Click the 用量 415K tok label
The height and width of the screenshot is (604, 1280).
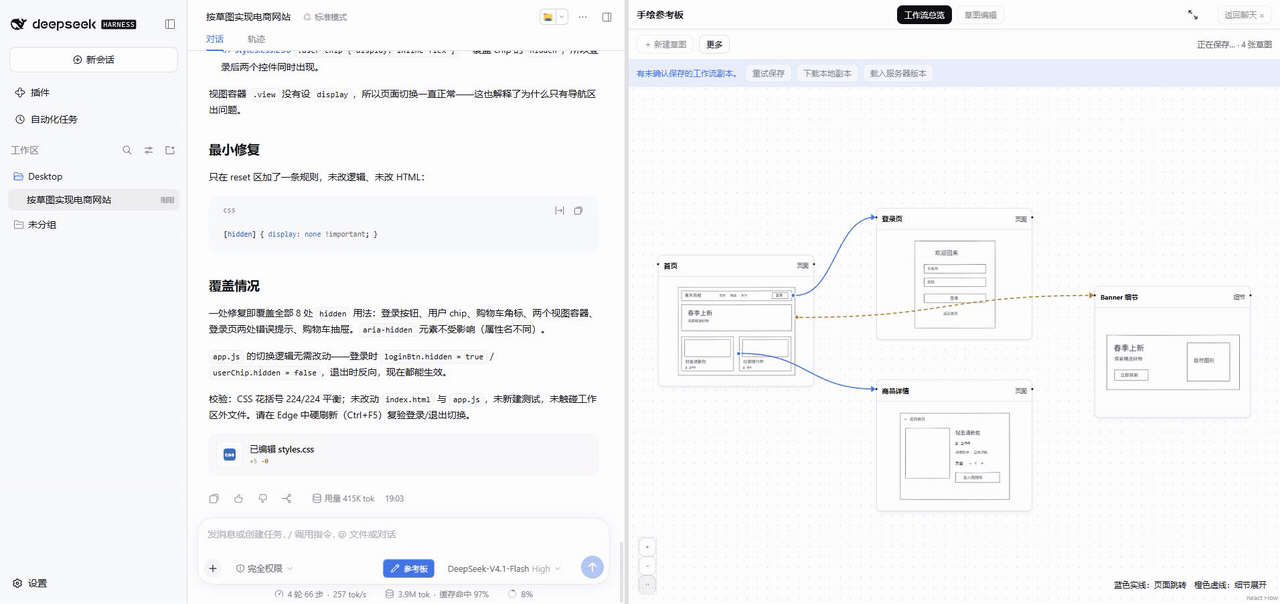pyautogui.click(x=343, y=498)
